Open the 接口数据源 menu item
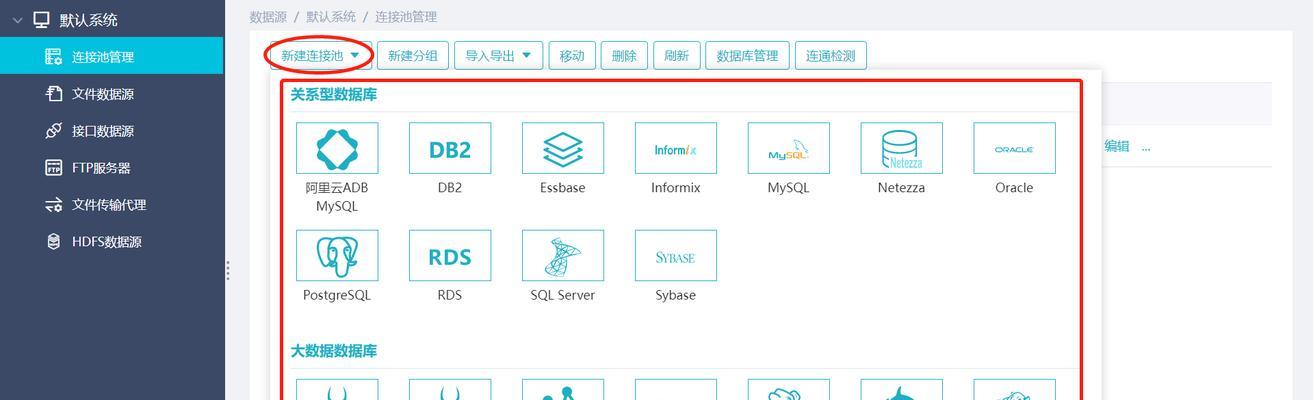This screenshot has width=1313, height=400. [111, 131]
